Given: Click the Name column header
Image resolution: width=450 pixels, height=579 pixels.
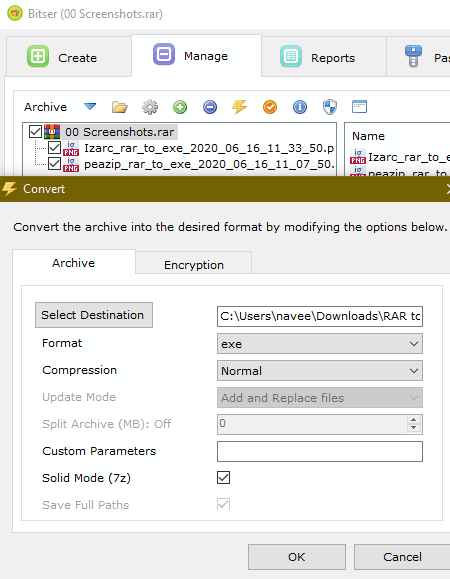Looking at the screenshot, I should pyautogui.click(x=368, y=136).
